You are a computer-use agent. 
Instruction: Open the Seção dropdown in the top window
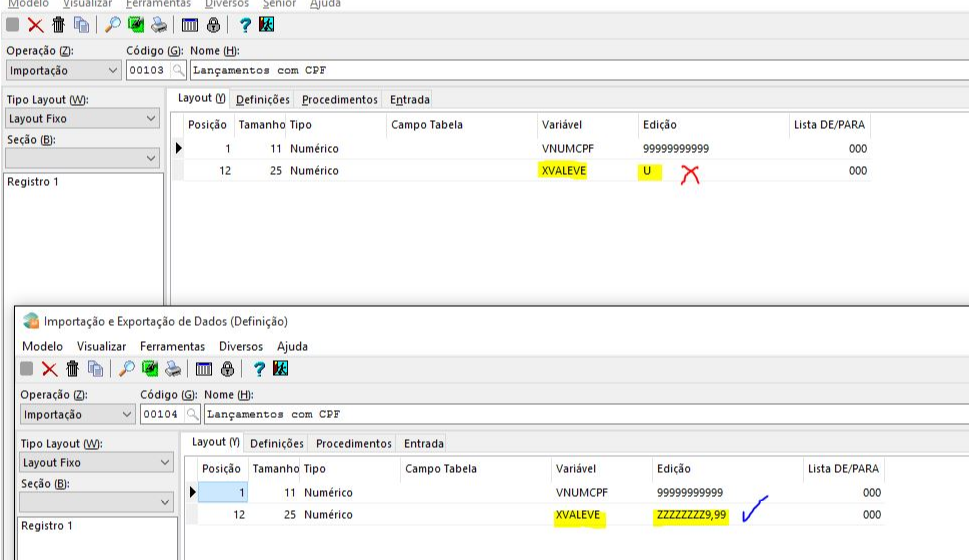coord(151,158)
